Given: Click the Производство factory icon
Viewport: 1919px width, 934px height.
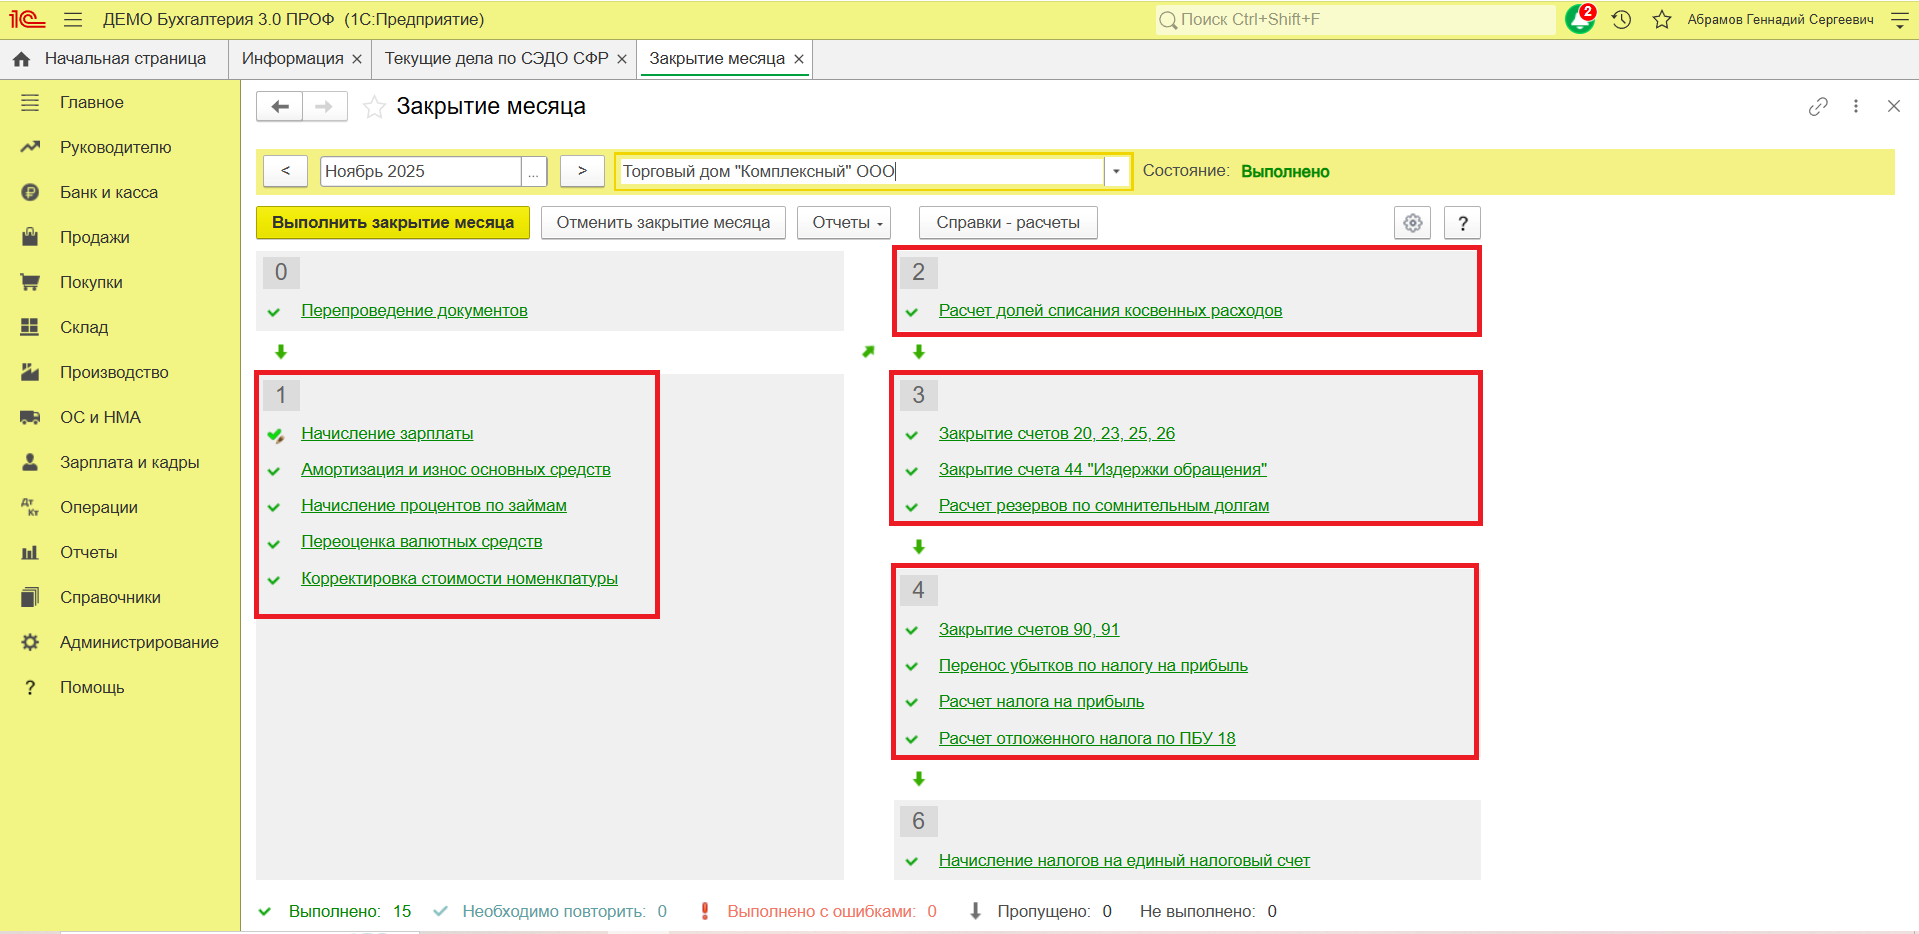Looking at the screenshot, I should [30, 372].
